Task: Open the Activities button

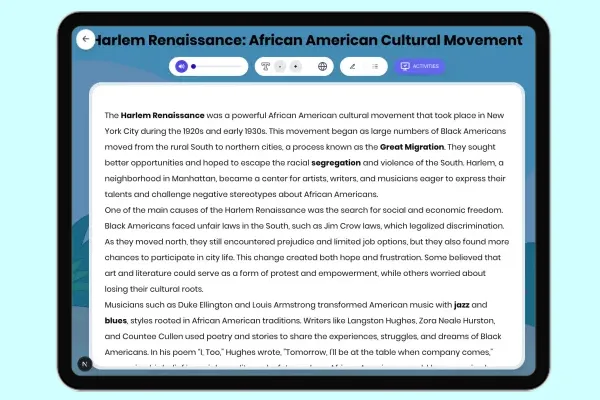Action: 418,67
